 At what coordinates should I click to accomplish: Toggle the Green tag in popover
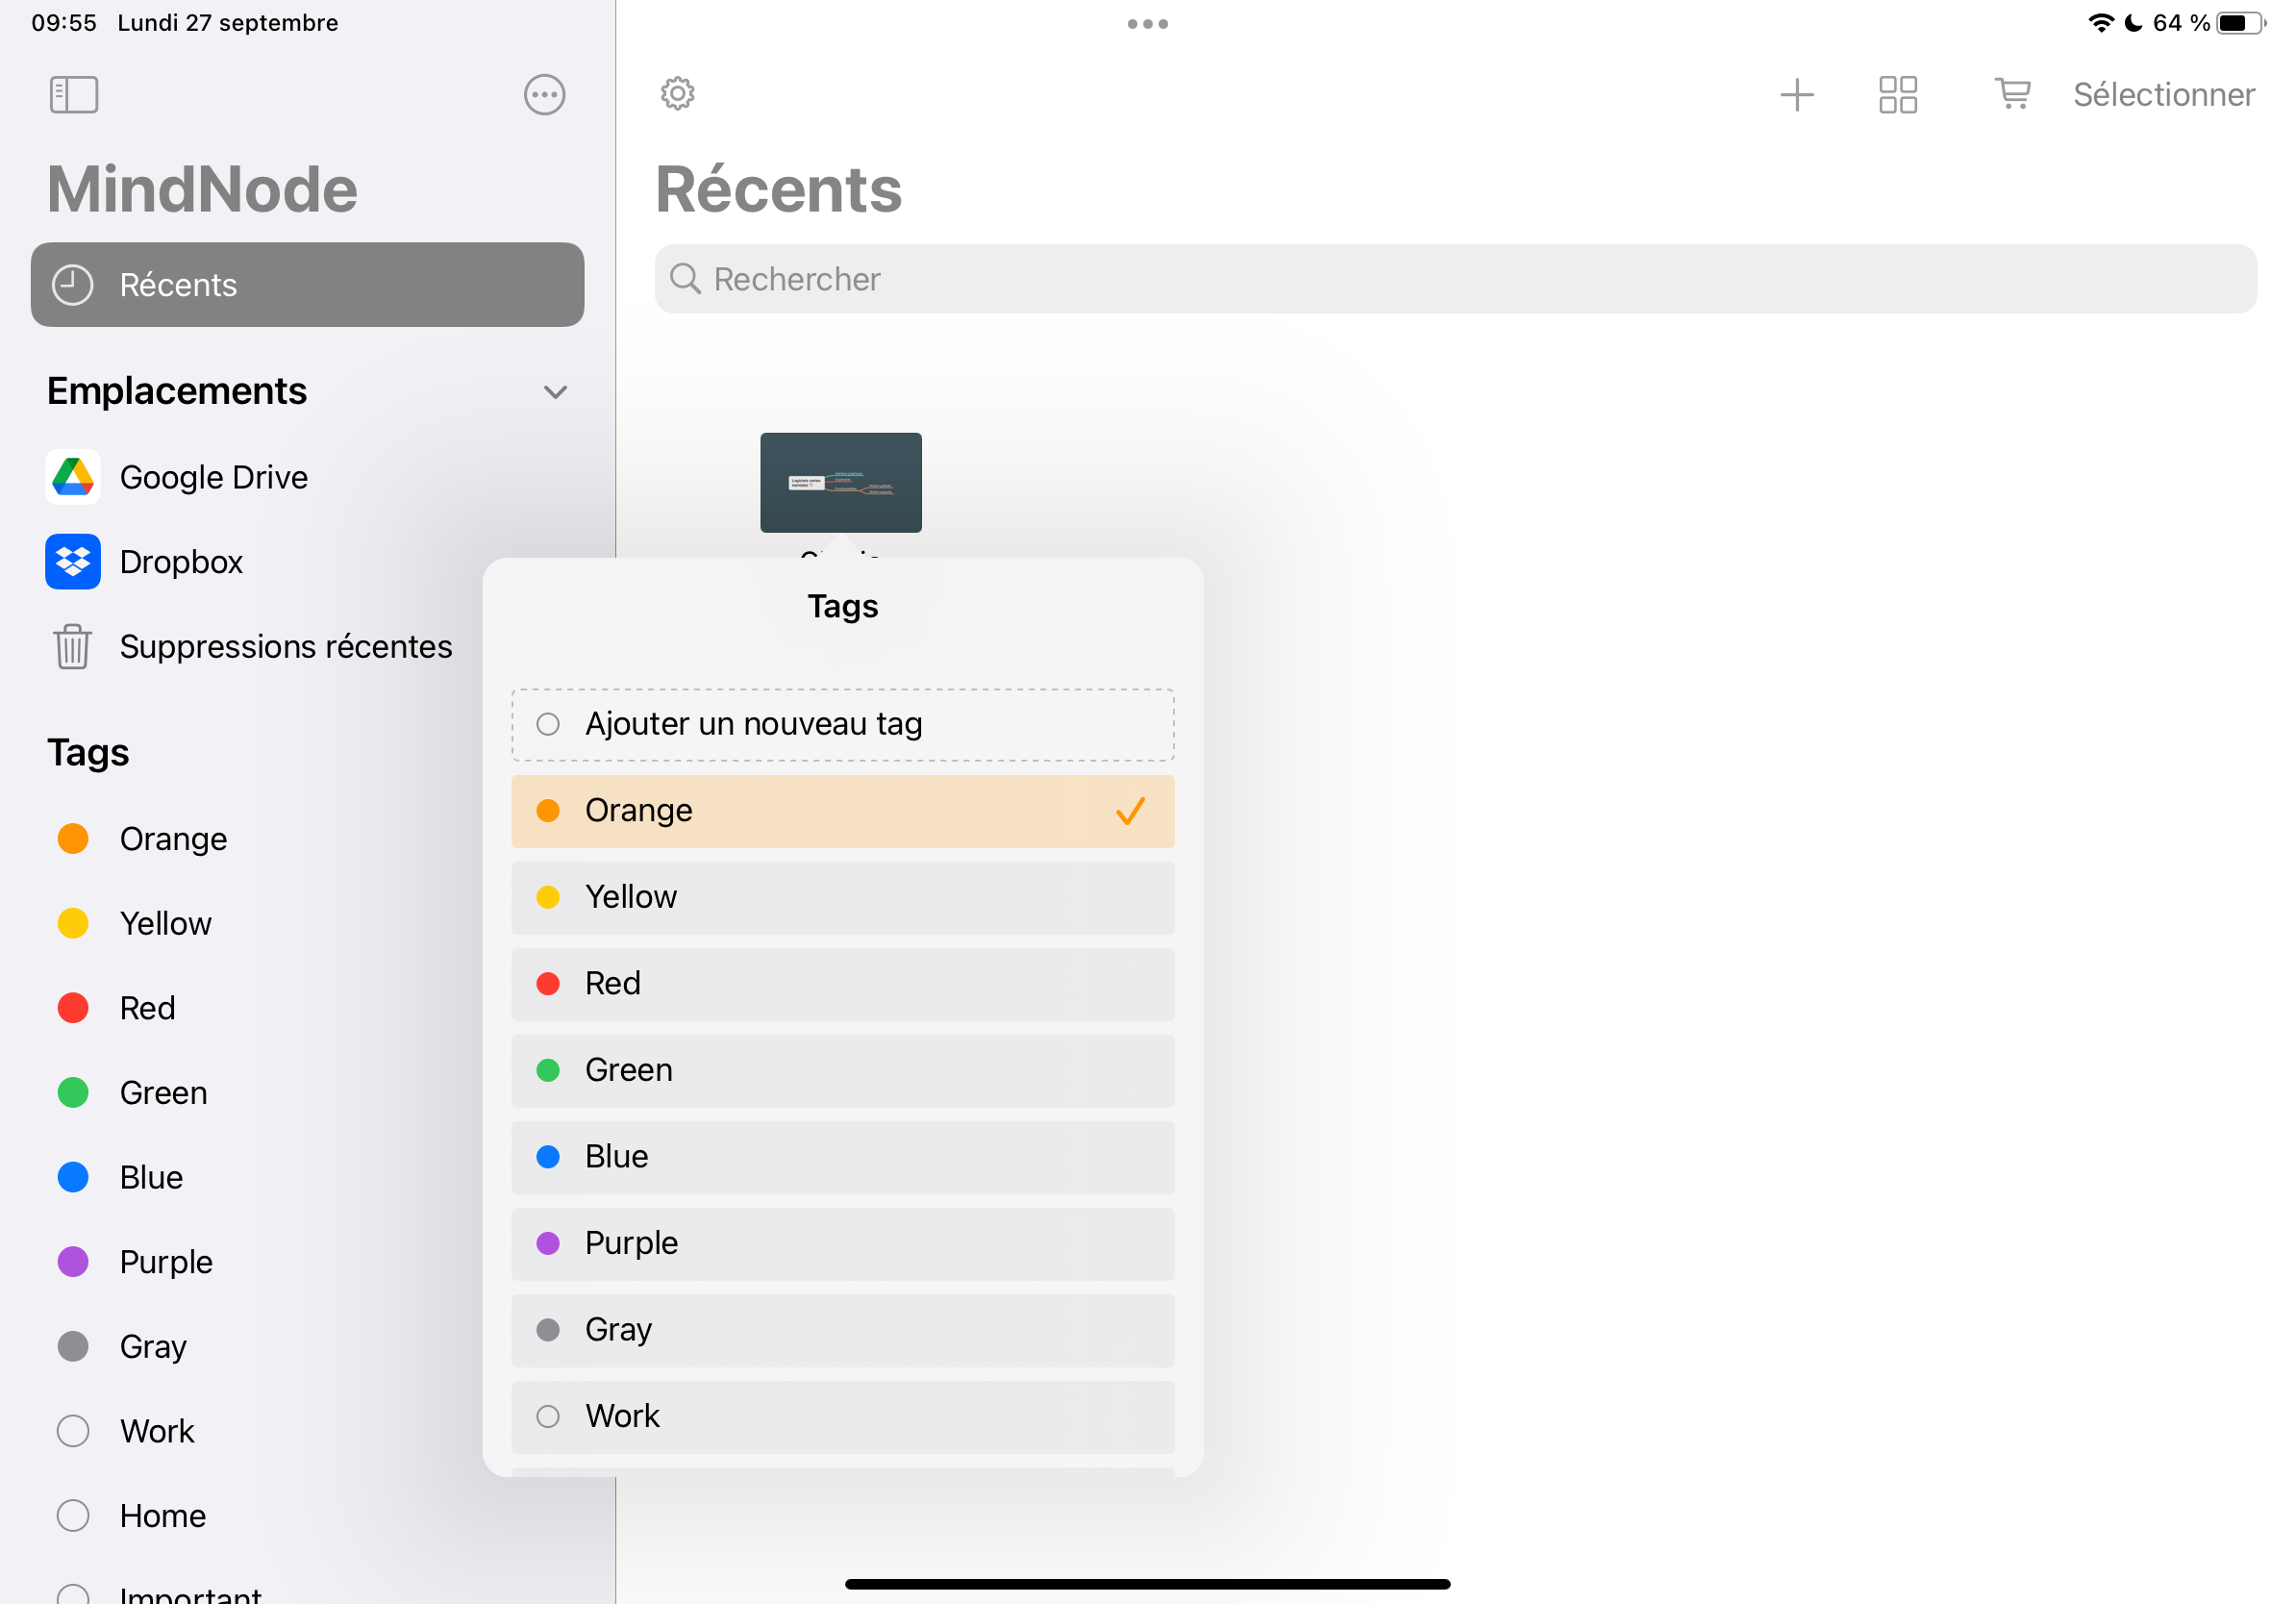pos(842,1071)
